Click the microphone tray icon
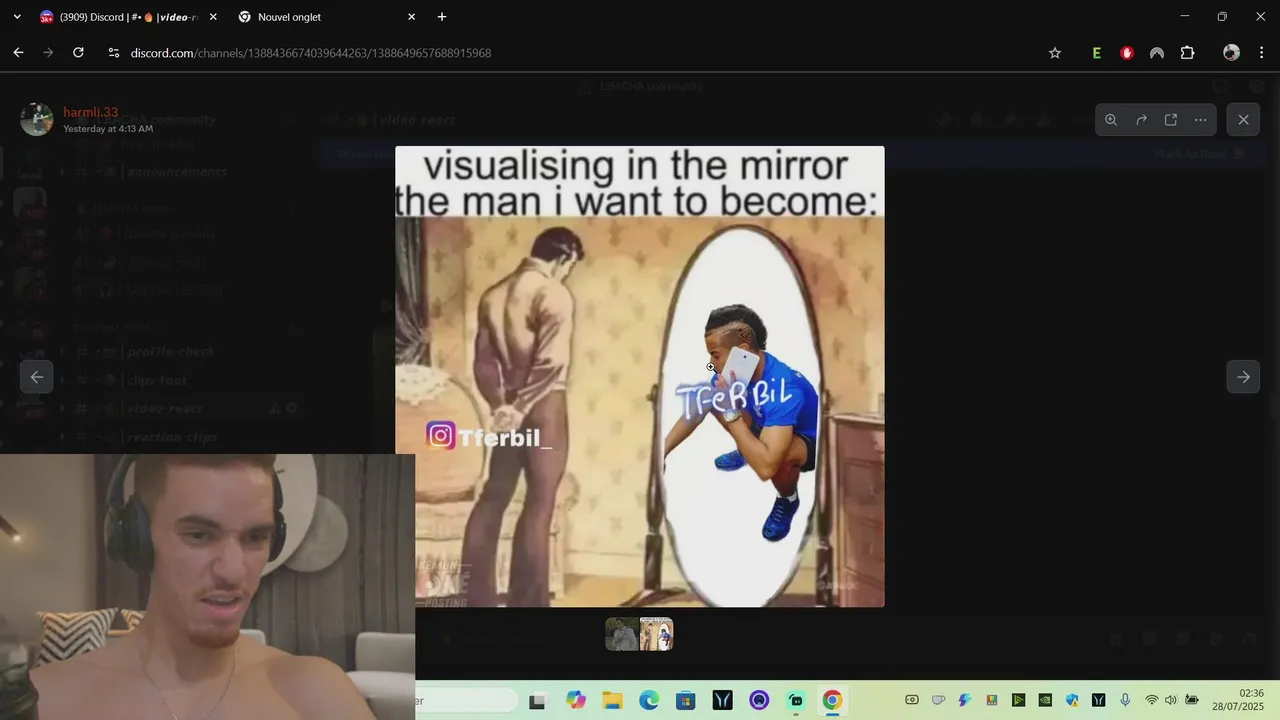1280x720 pixels. point(1125,700)
